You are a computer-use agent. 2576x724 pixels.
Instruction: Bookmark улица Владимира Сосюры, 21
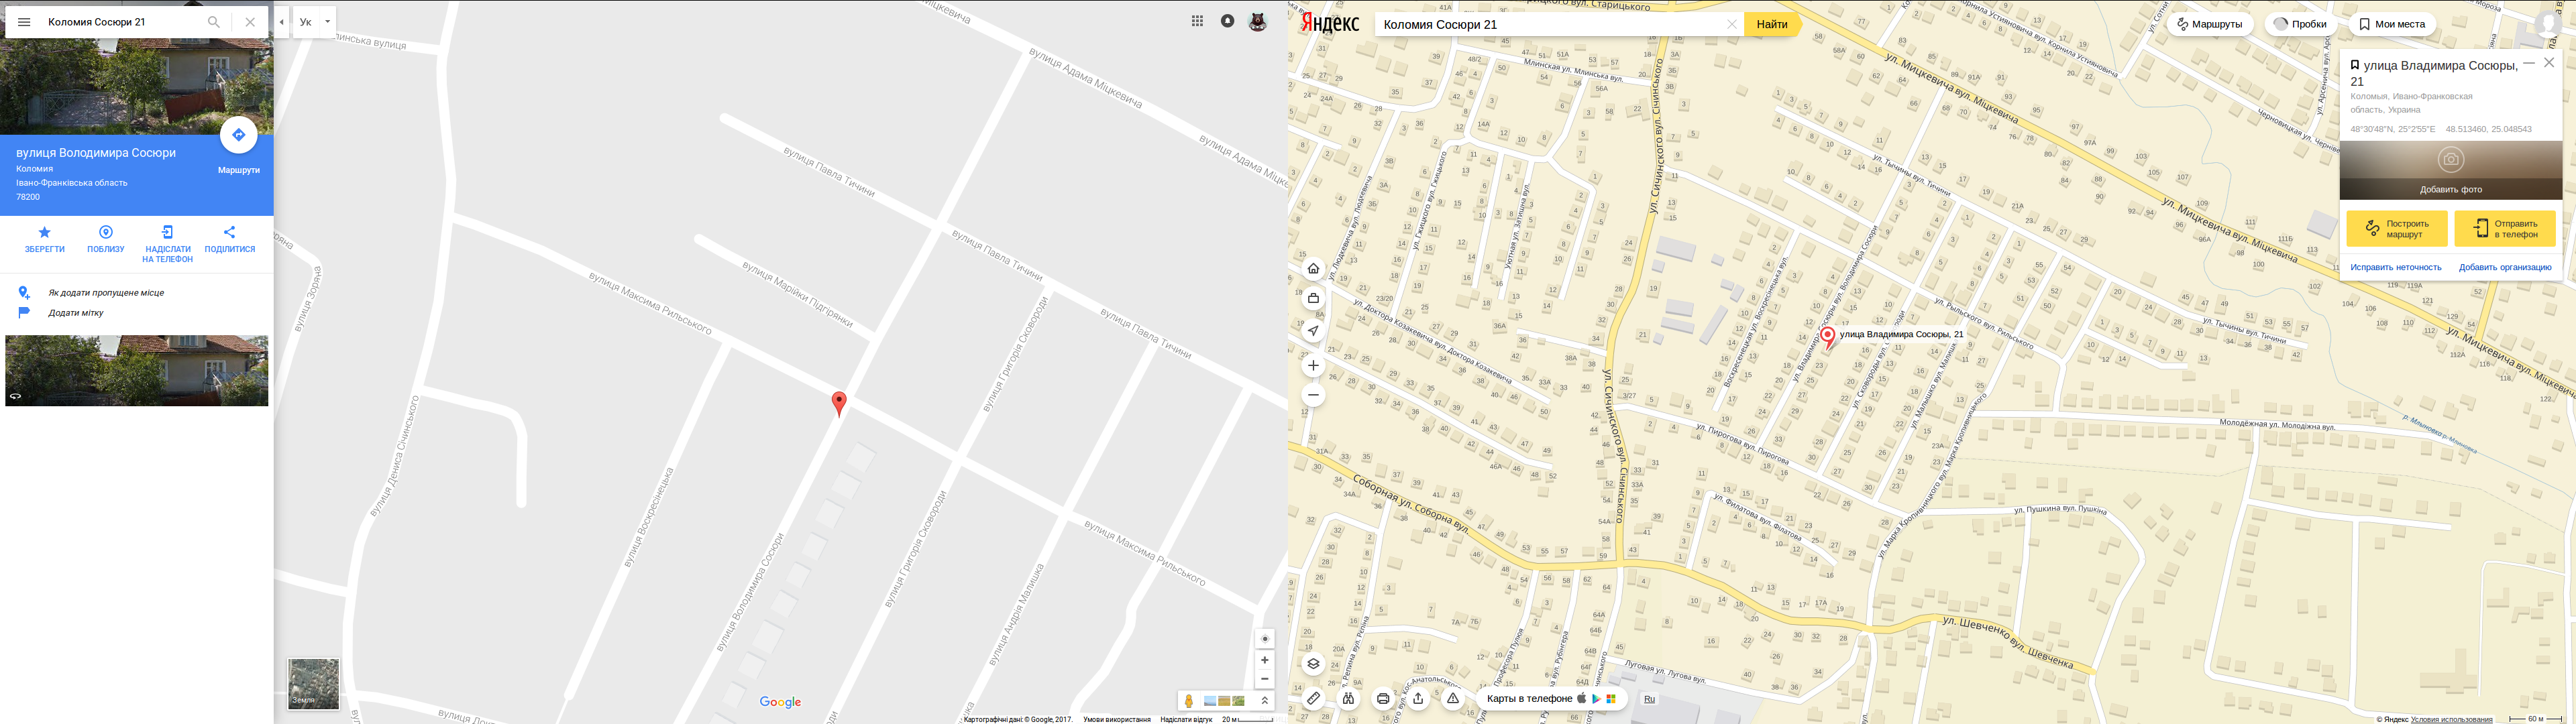(x=2355, y=65)
